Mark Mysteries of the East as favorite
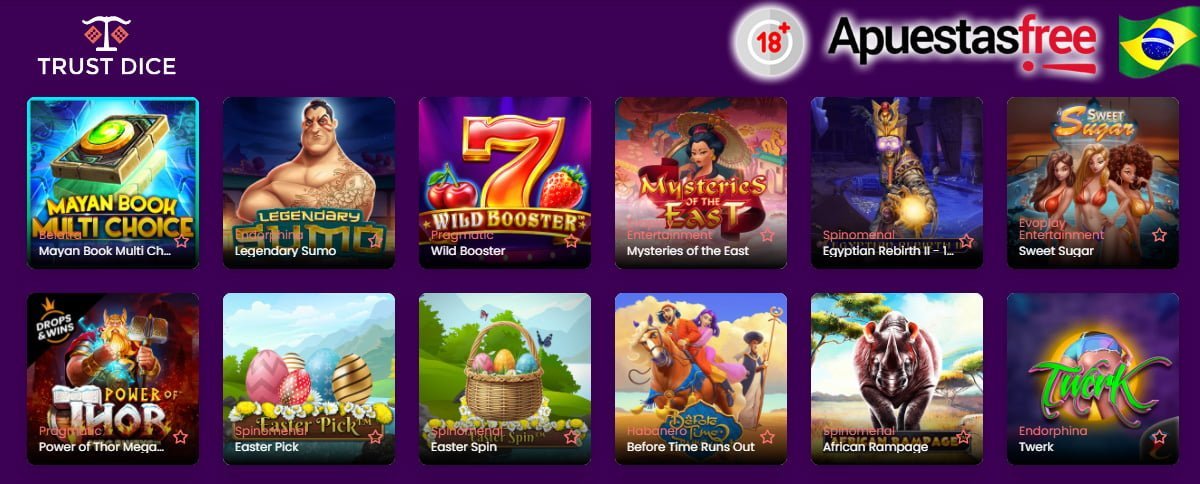Viewport: 1200px width, 484px height. (x=767, y=236)
